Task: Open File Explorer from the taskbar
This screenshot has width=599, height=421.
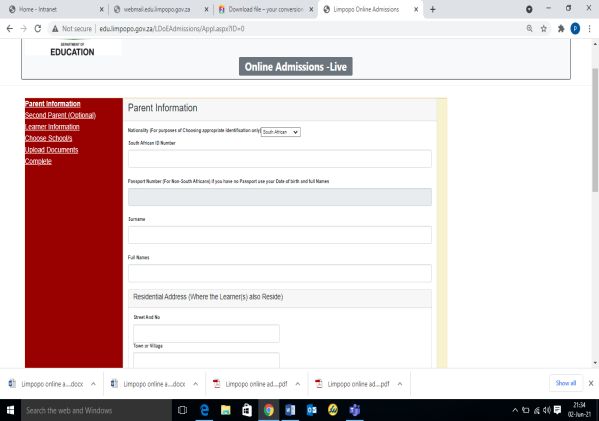Action: pos(226,410)
